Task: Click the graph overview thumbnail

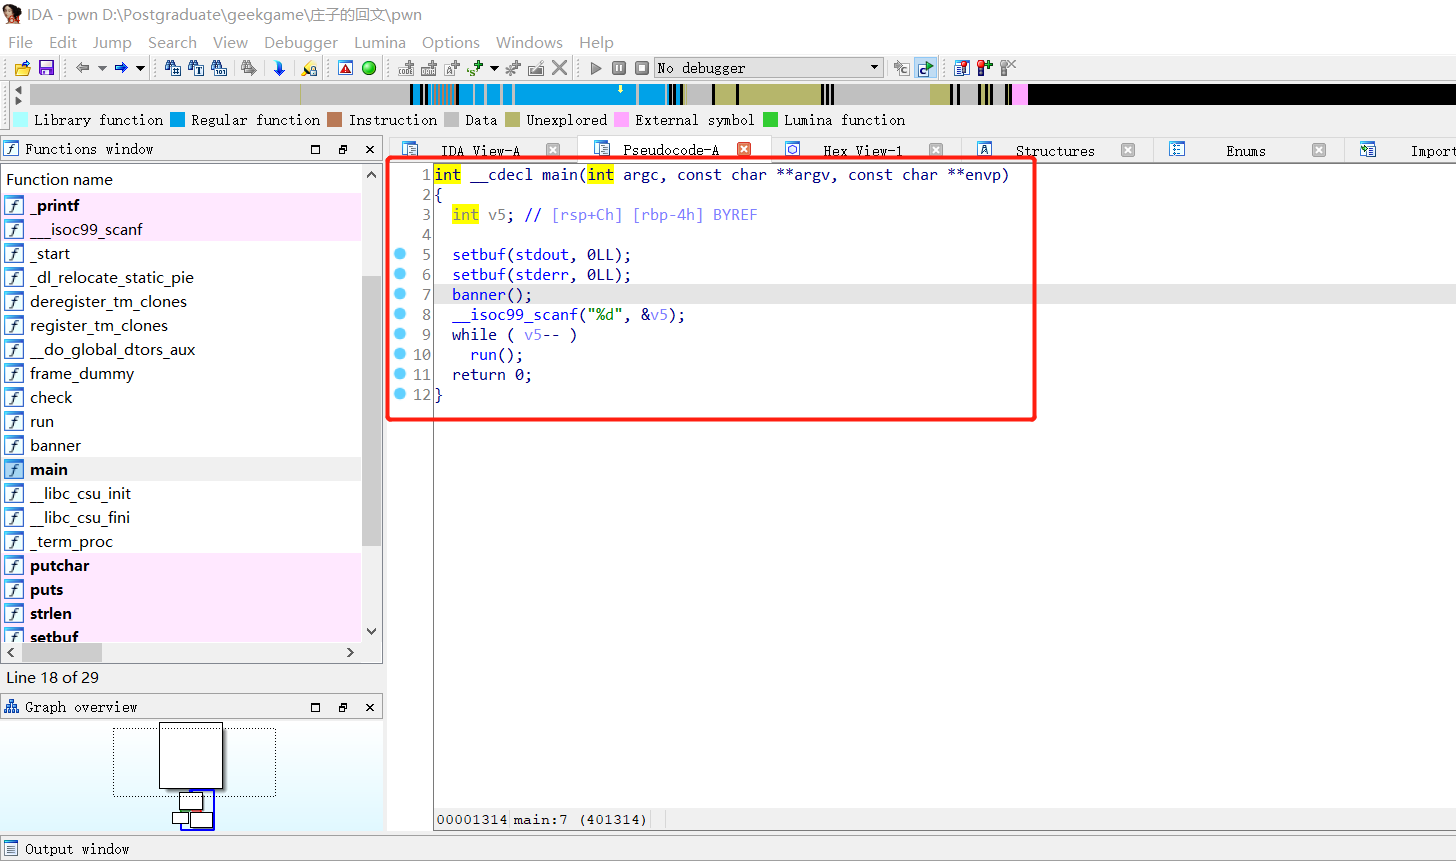Action: point(193,775)
